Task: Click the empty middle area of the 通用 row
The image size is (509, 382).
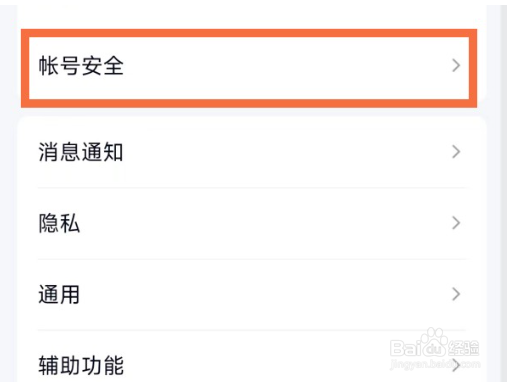Action: coord(267,294)
